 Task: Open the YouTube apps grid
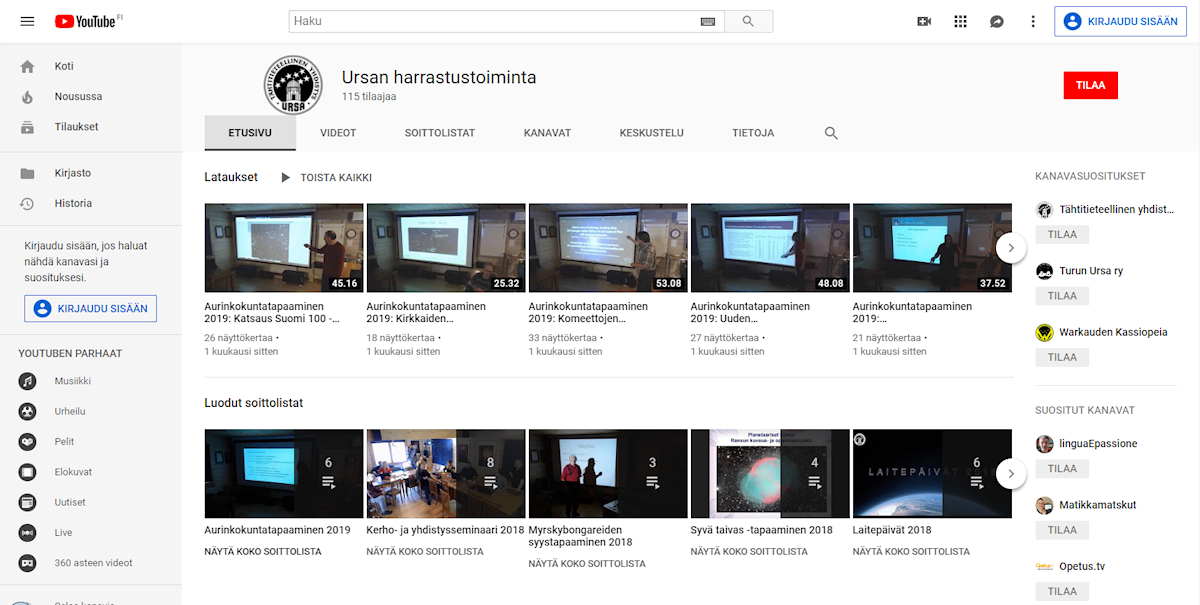(960, 21)
